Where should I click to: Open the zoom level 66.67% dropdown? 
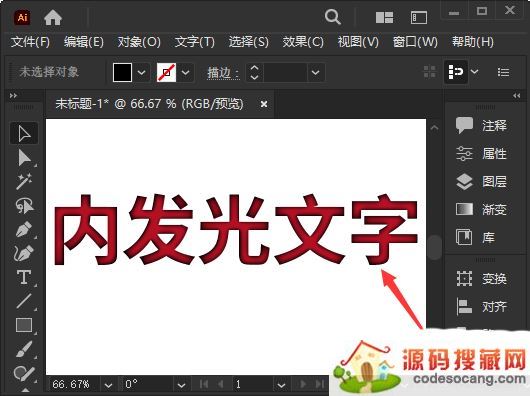(x=108, y=385)
